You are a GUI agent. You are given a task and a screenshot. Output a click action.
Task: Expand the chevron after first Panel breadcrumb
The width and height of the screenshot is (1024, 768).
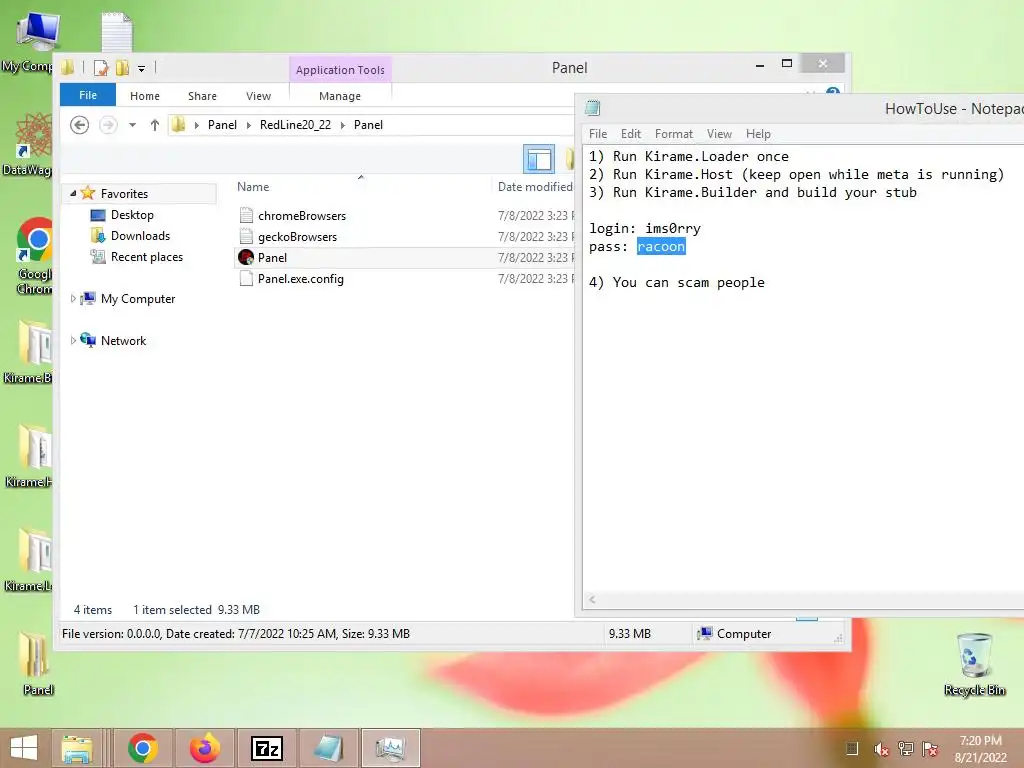coord(248,125)
